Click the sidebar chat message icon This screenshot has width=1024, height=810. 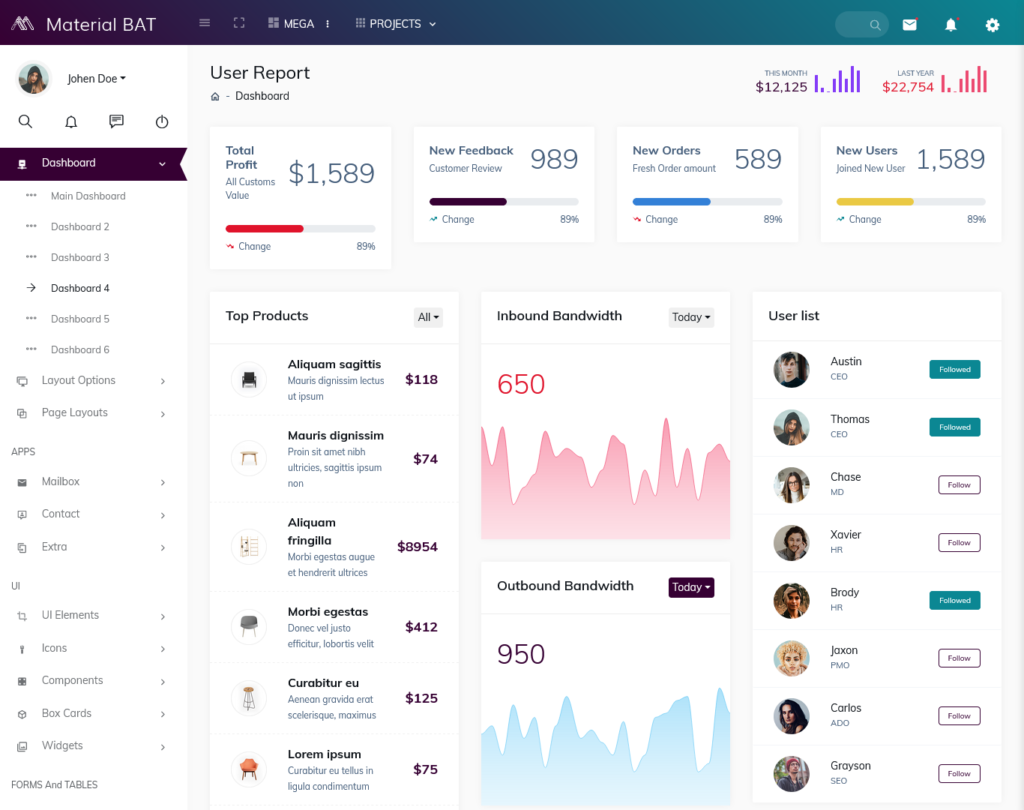tap(116, 121)
